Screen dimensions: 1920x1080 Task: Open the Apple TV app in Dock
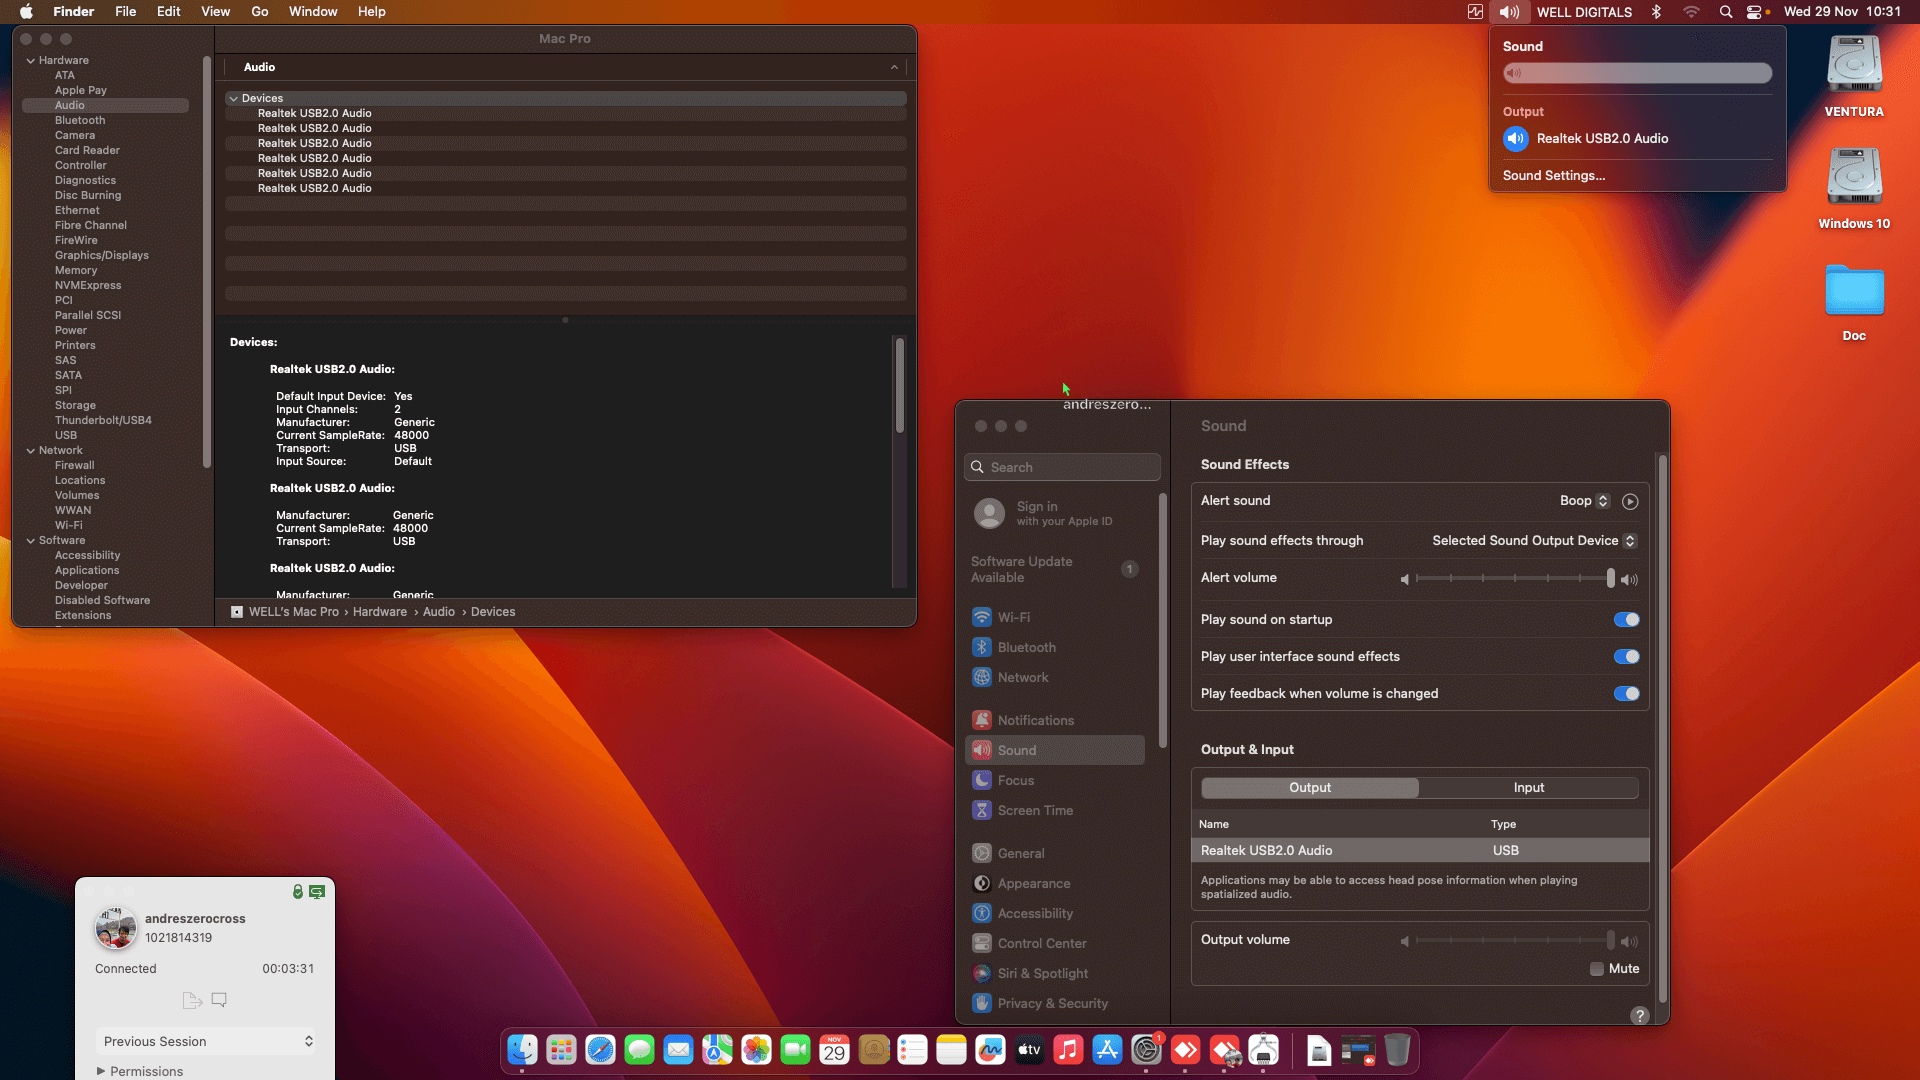tap(1029, 1050)
